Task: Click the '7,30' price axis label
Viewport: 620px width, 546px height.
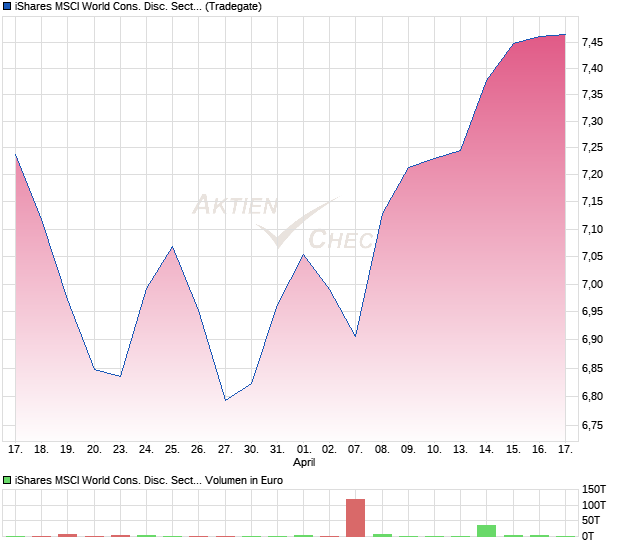Action: pyautogui.click(x=592, y=121)
